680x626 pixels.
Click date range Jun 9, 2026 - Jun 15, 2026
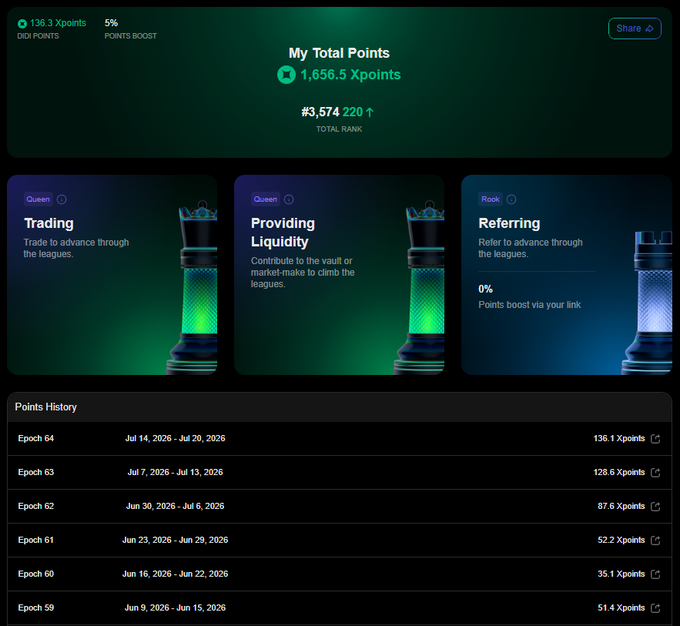[x=175, y=607]
